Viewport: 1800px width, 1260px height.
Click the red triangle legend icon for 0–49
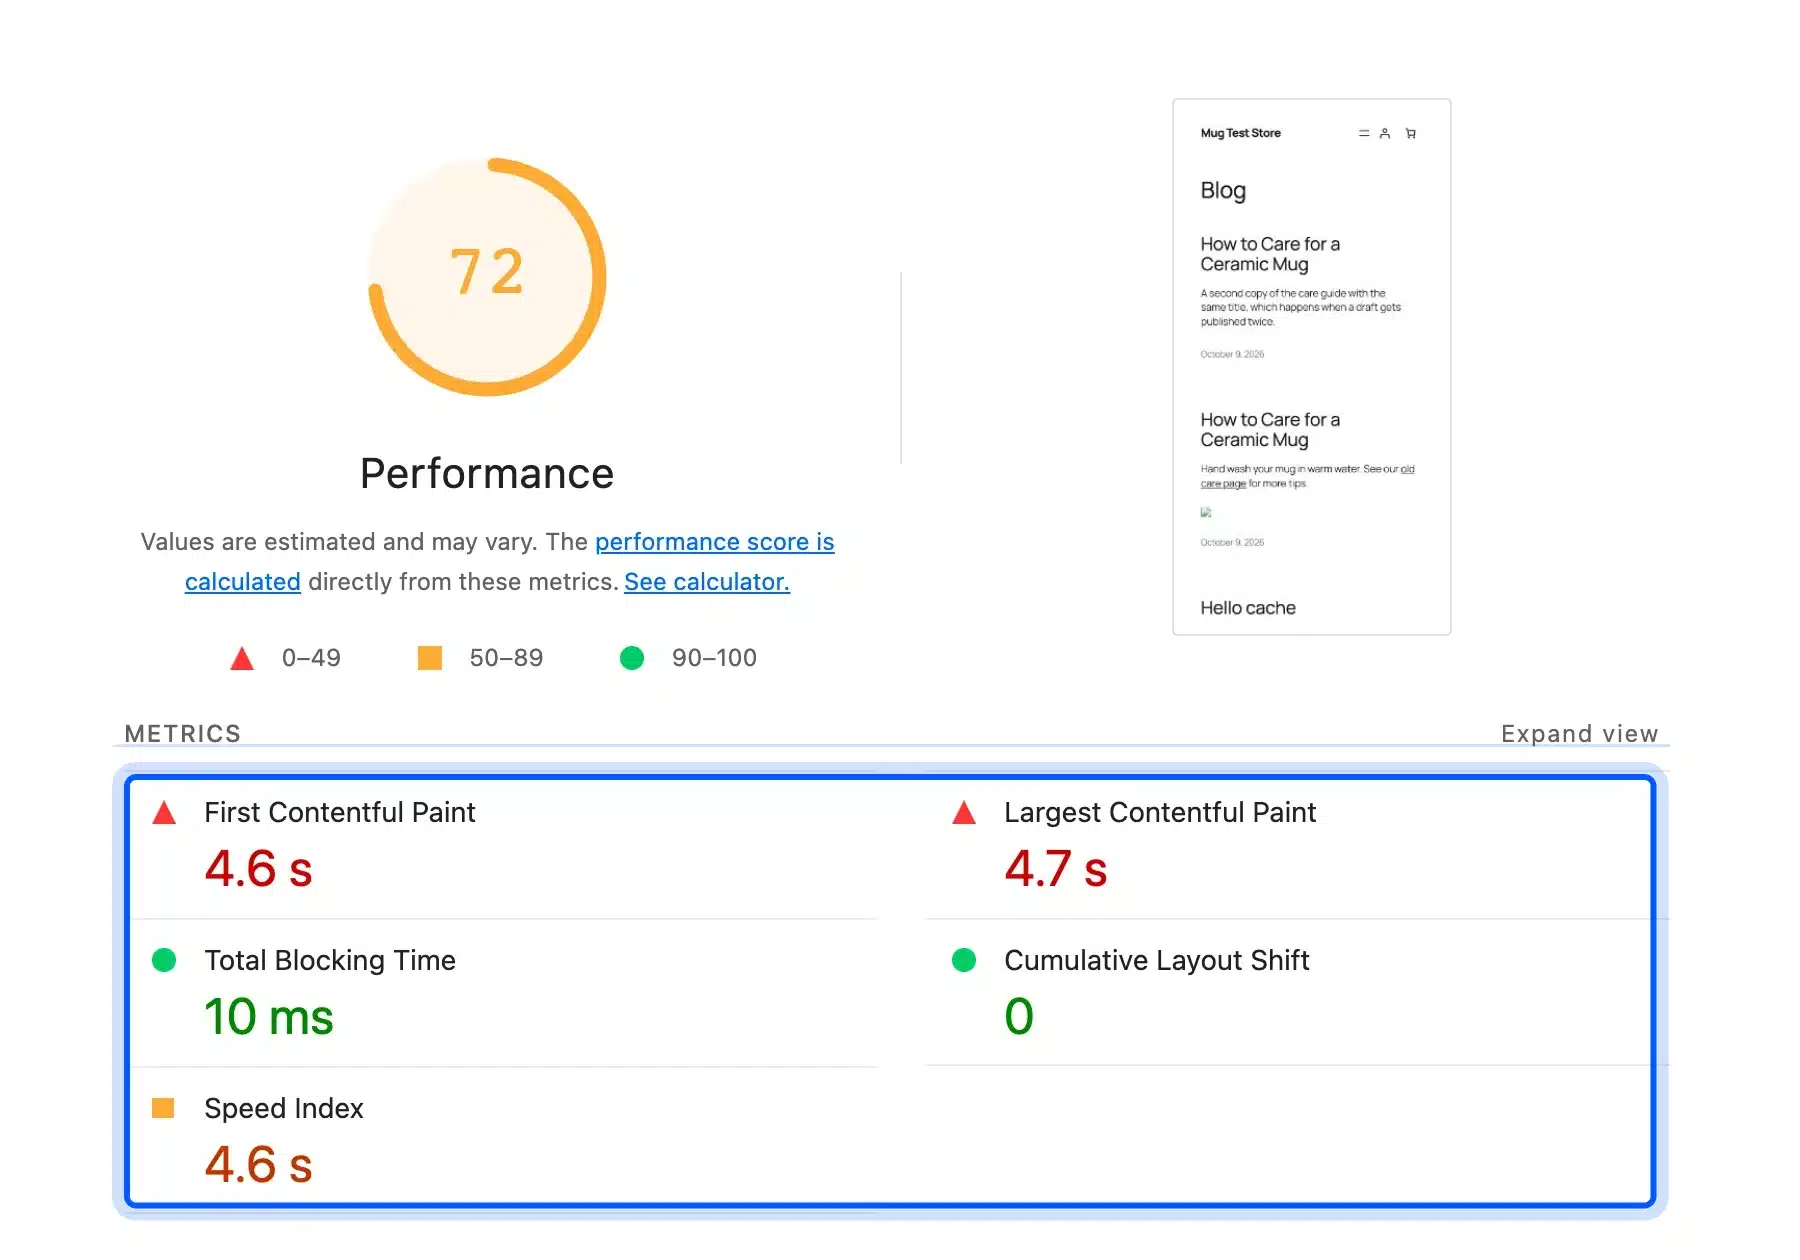pos(242,658)
